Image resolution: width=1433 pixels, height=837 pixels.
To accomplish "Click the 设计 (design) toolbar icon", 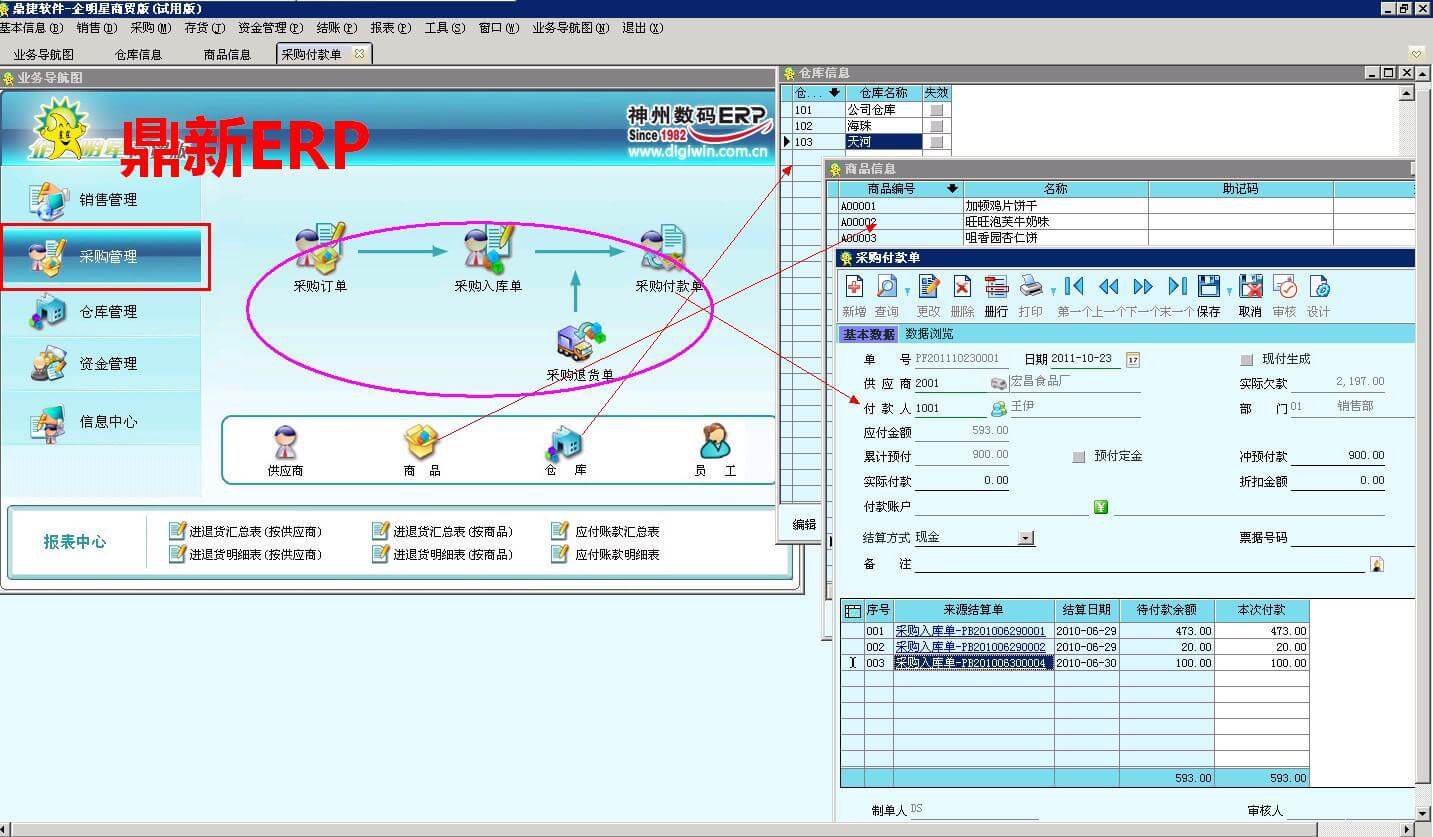I will click(x=1319, y=287).
